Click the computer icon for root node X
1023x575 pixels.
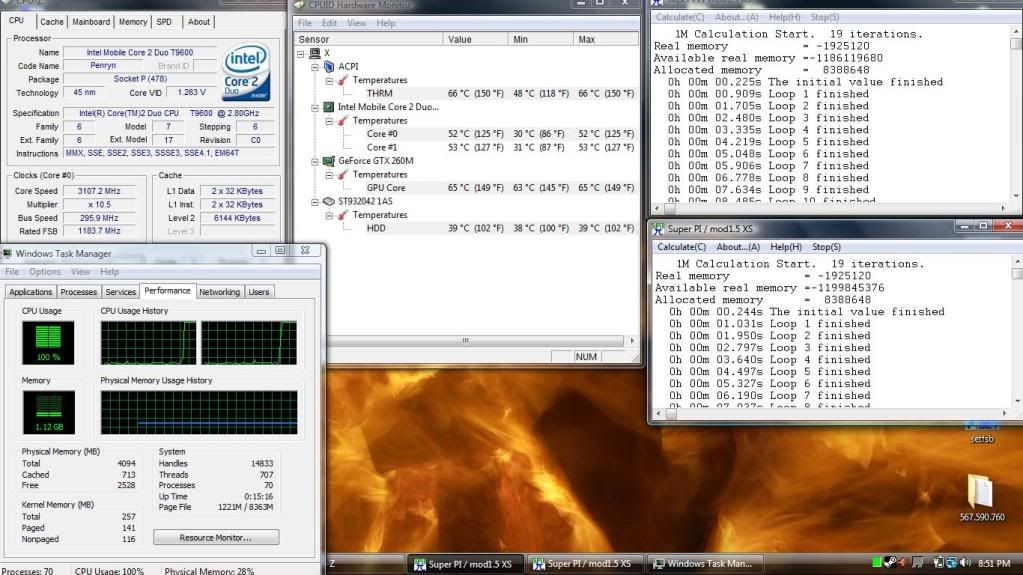(315, 53)
